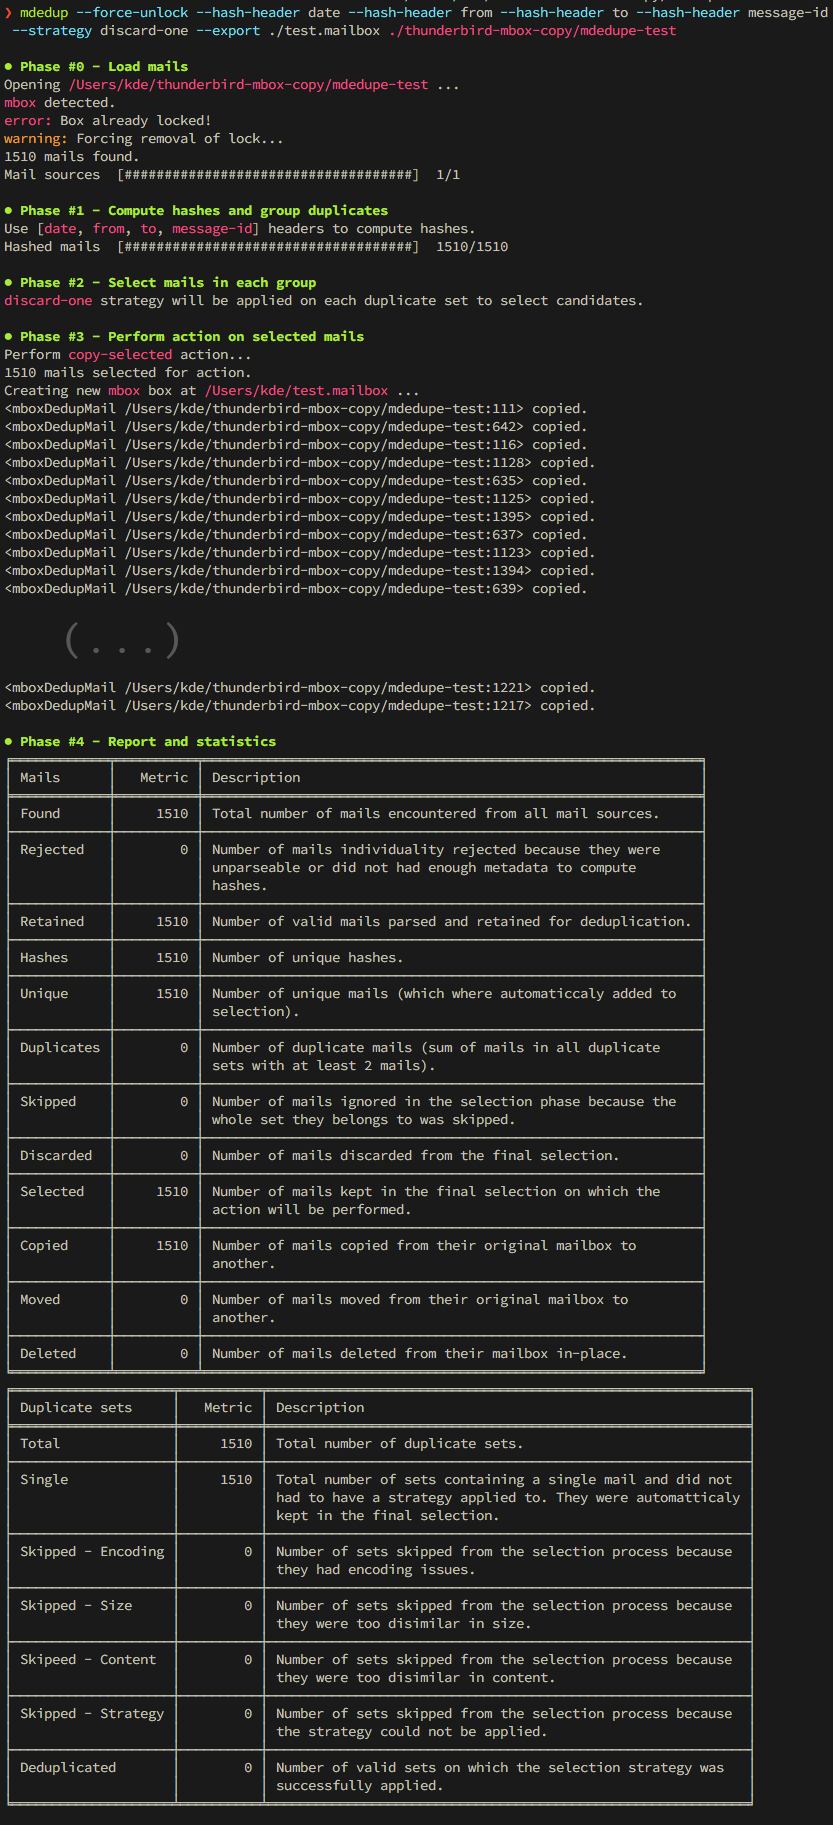The width and height of the screenshot is (833, 1825).
Task: Click the Duplicate sets column header
Action: click(76, 1408)
